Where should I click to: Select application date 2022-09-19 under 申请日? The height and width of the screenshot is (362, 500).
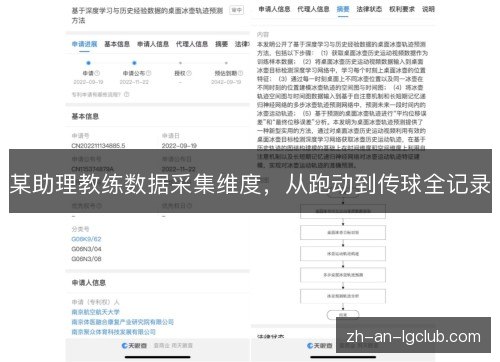(179, 146)
